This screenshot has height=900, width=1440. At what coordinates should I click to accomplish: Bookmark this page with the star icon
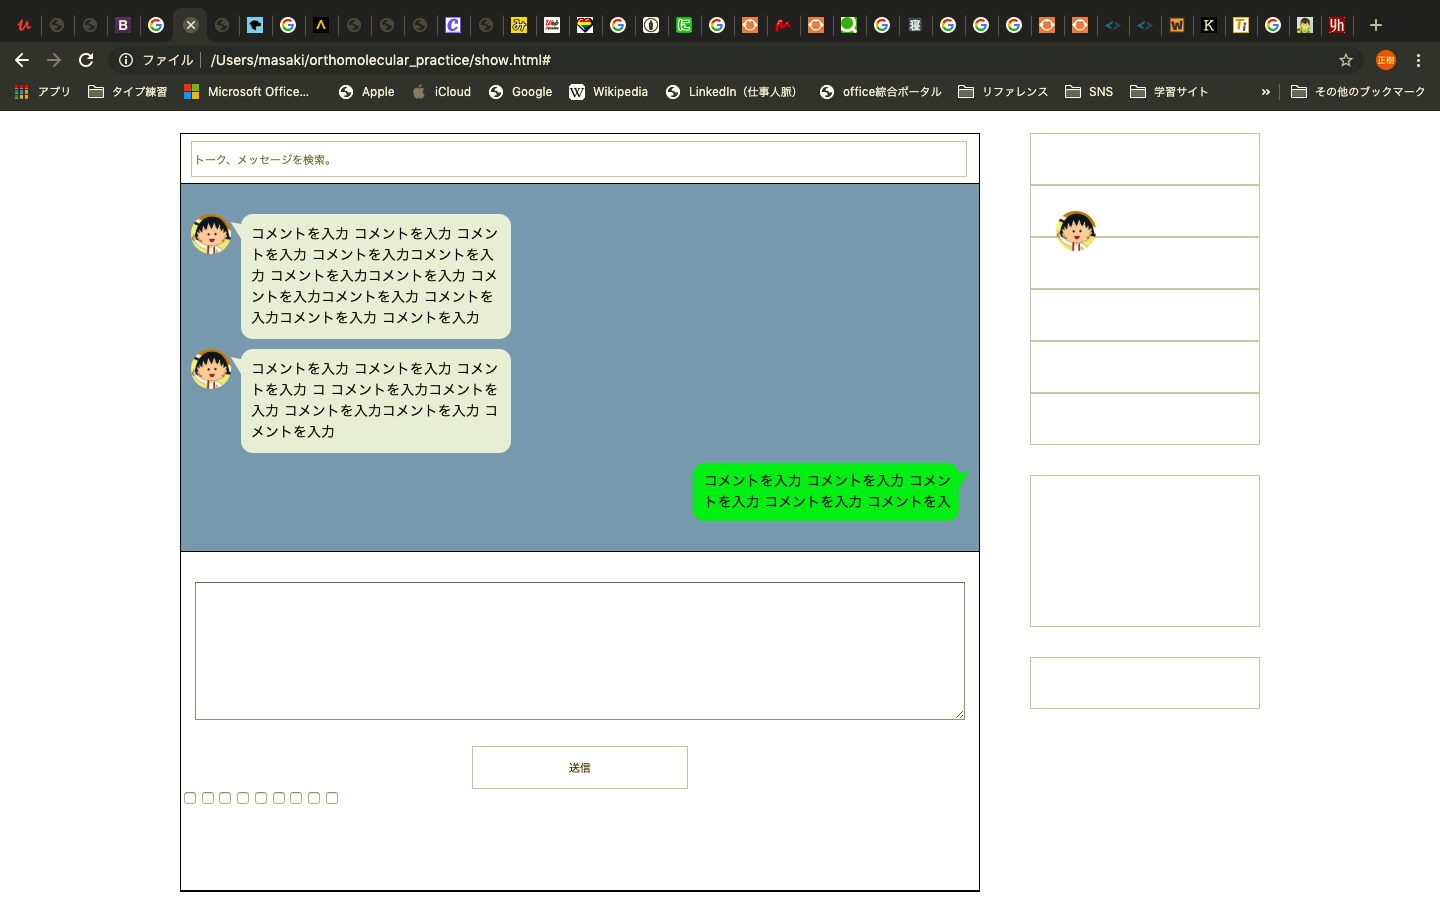[1346, 60]
